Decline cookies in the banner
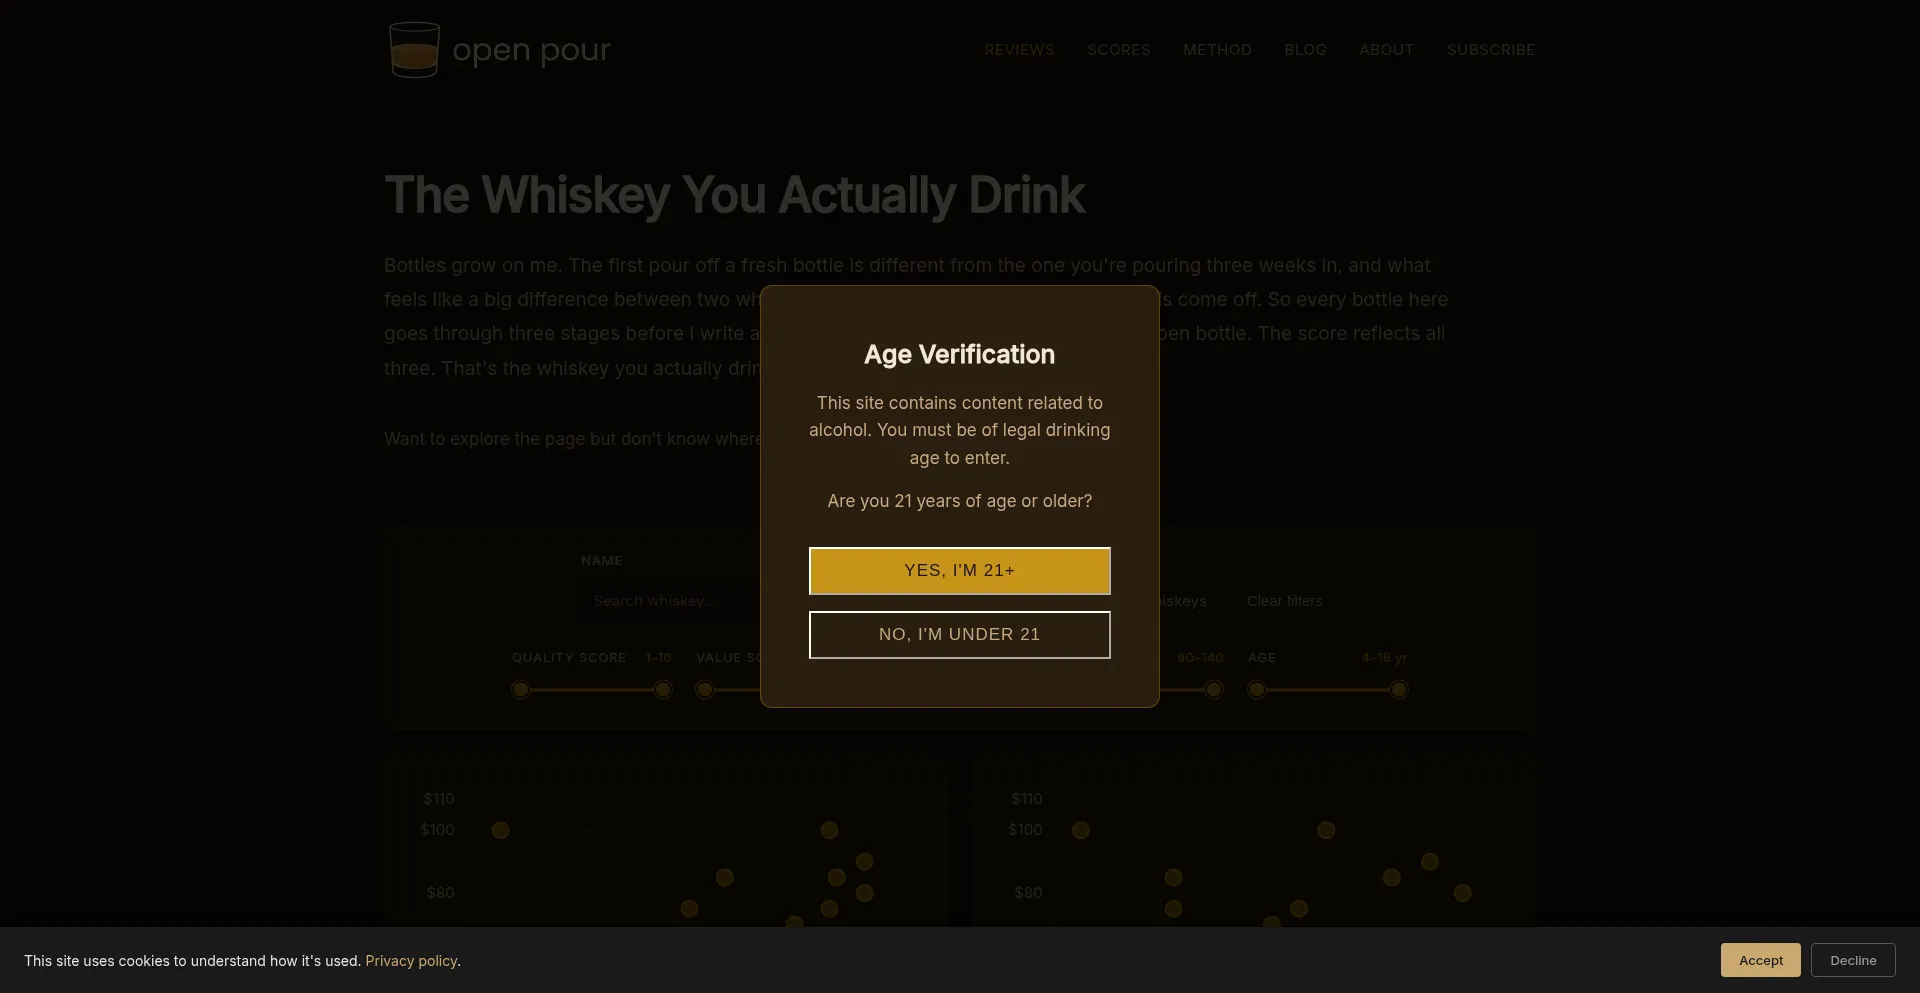This screenshot has width=1920, height=993. 1853,960
